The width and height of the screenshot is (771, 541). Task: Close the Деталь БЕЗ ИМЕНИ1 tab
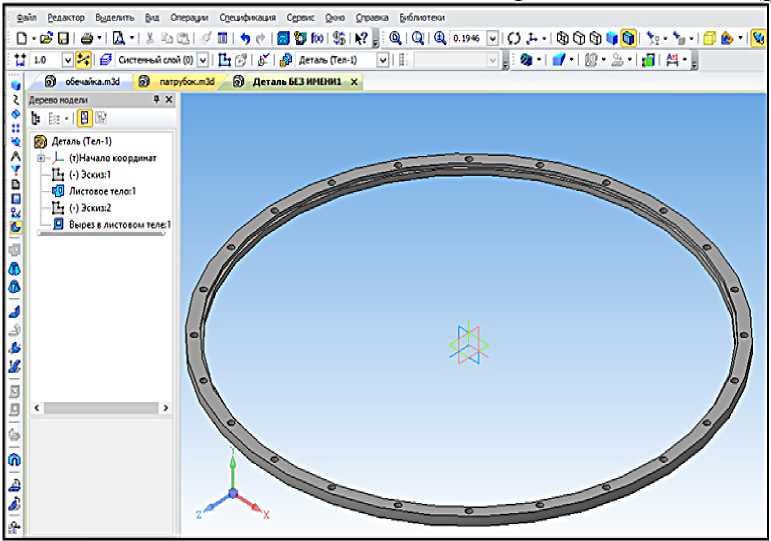[354, 82]
